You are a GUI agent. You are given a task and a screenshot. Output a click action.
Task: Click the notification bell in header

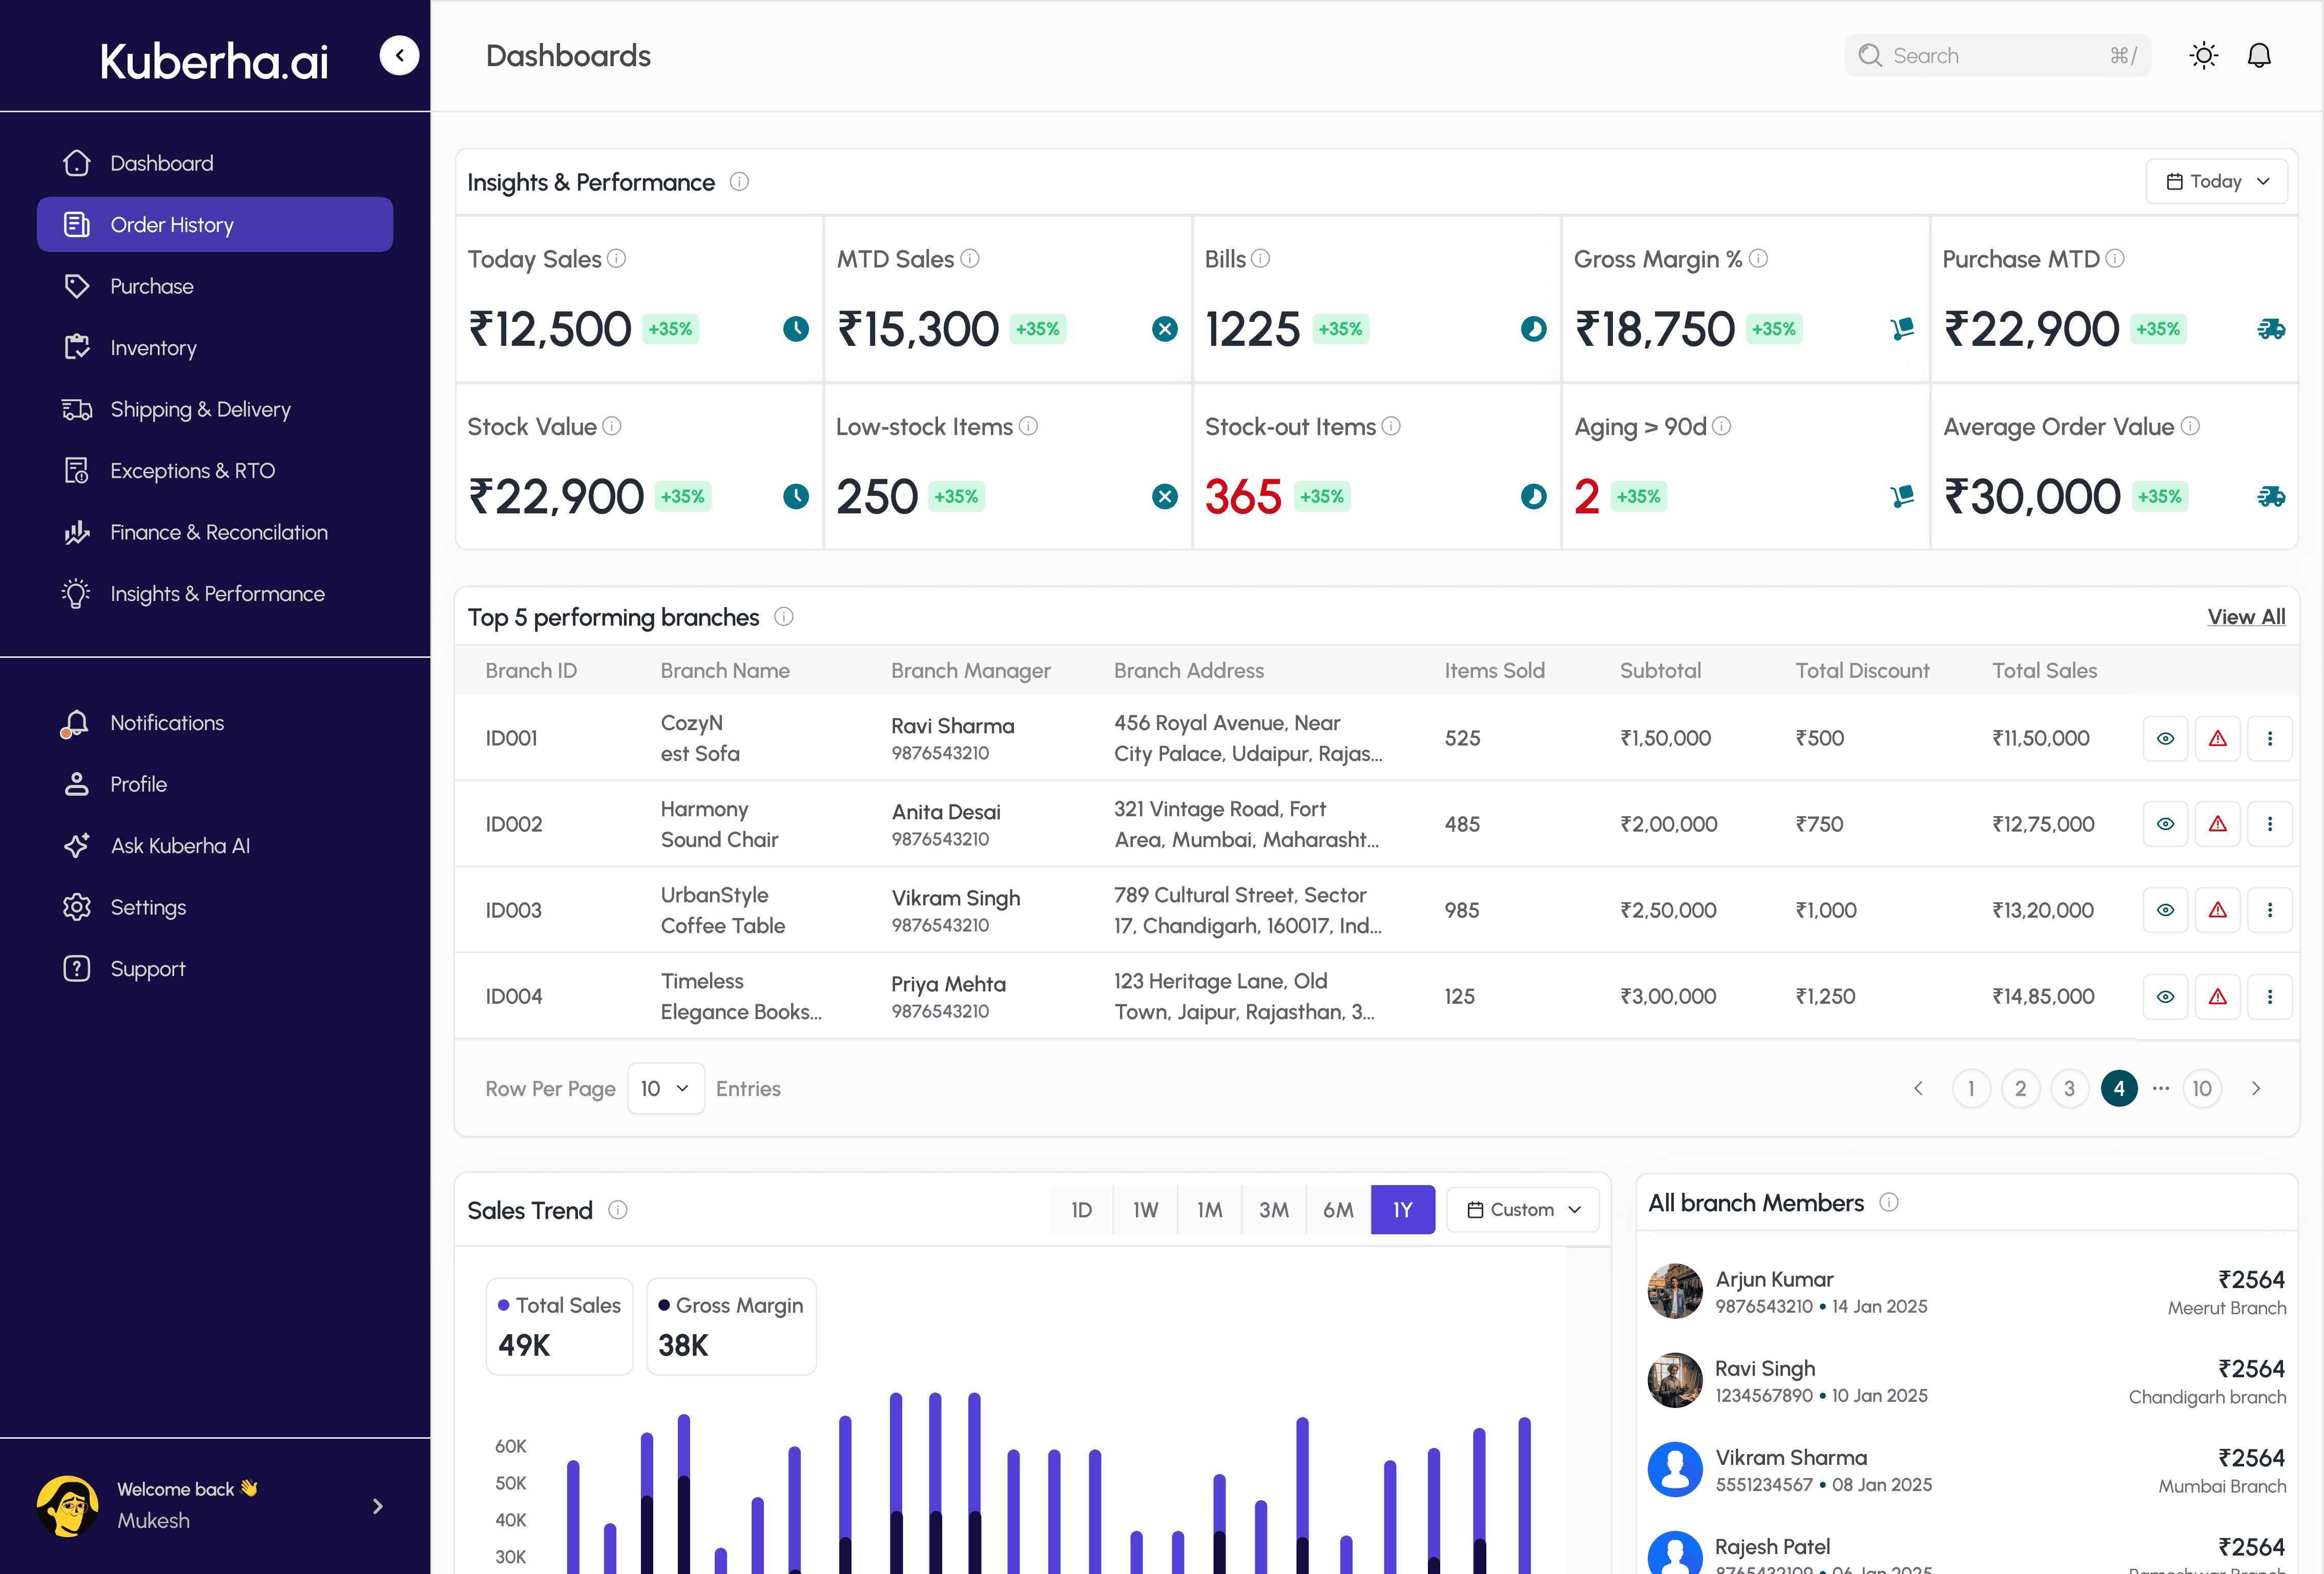point(2259,56)
